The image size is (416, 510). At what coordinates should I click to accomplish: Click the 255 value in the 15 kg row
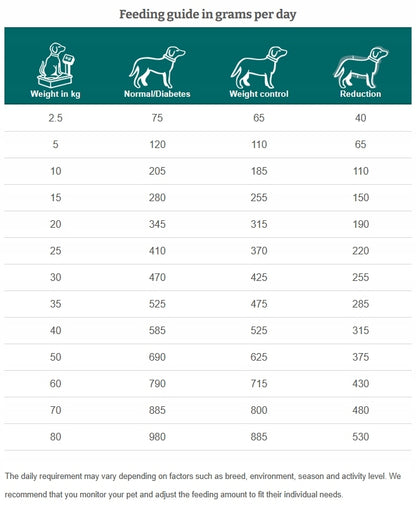[259, 198]
